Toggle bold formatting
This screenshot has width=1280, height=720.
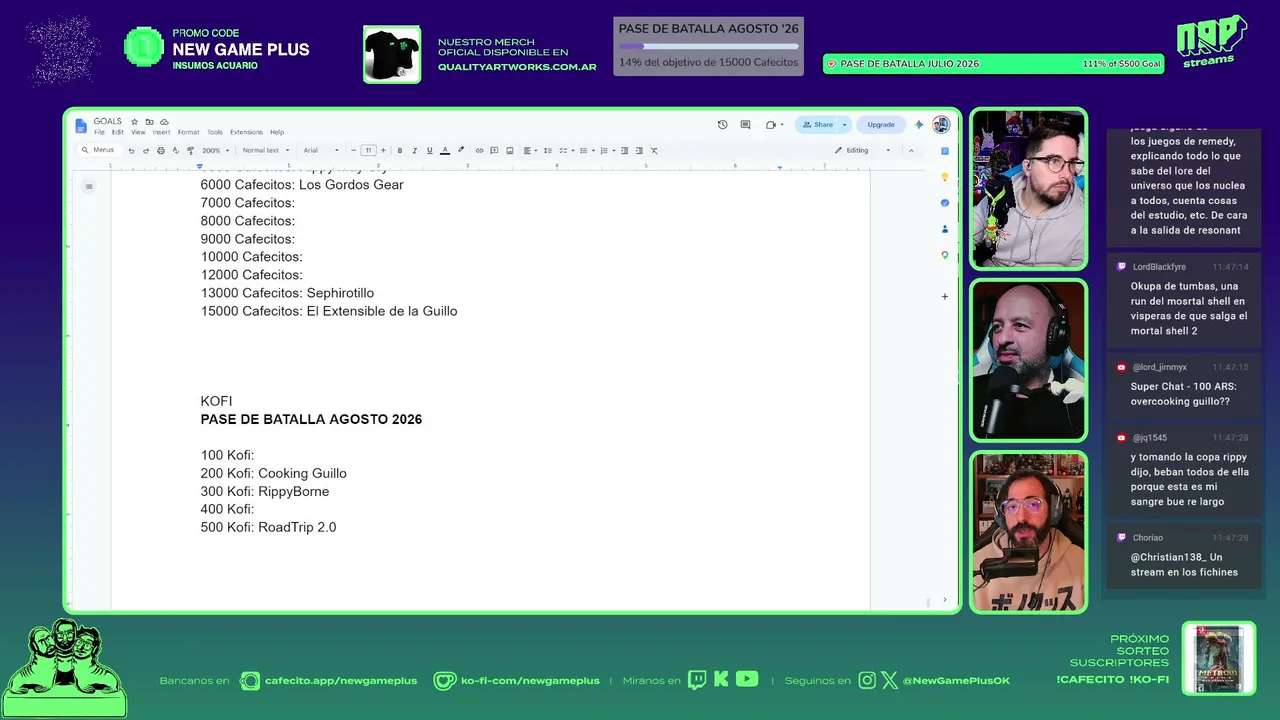tap(400, 151)
